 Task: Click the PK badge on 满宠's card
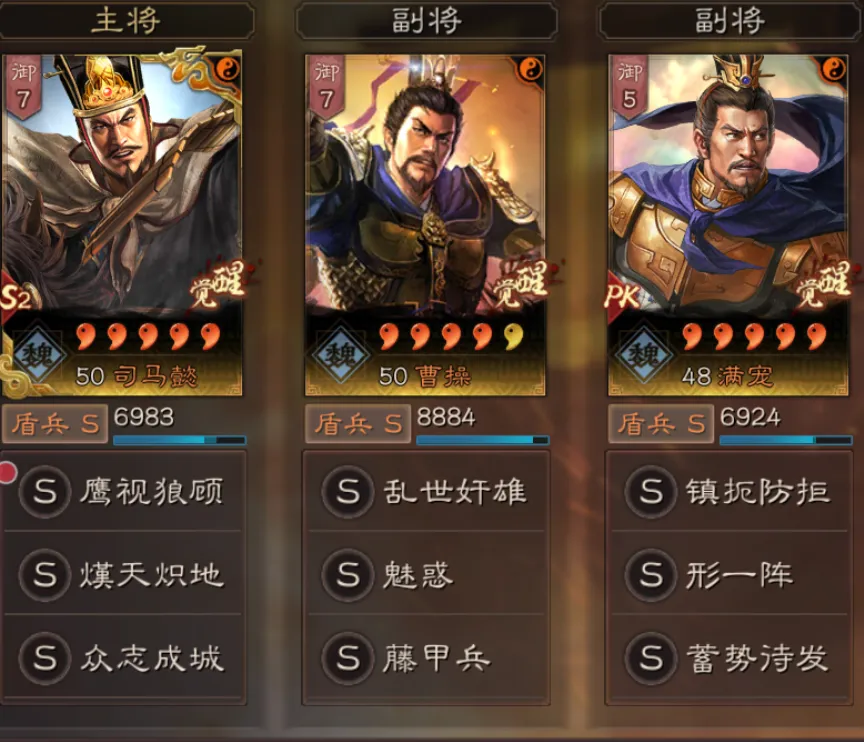coord(622,297)
